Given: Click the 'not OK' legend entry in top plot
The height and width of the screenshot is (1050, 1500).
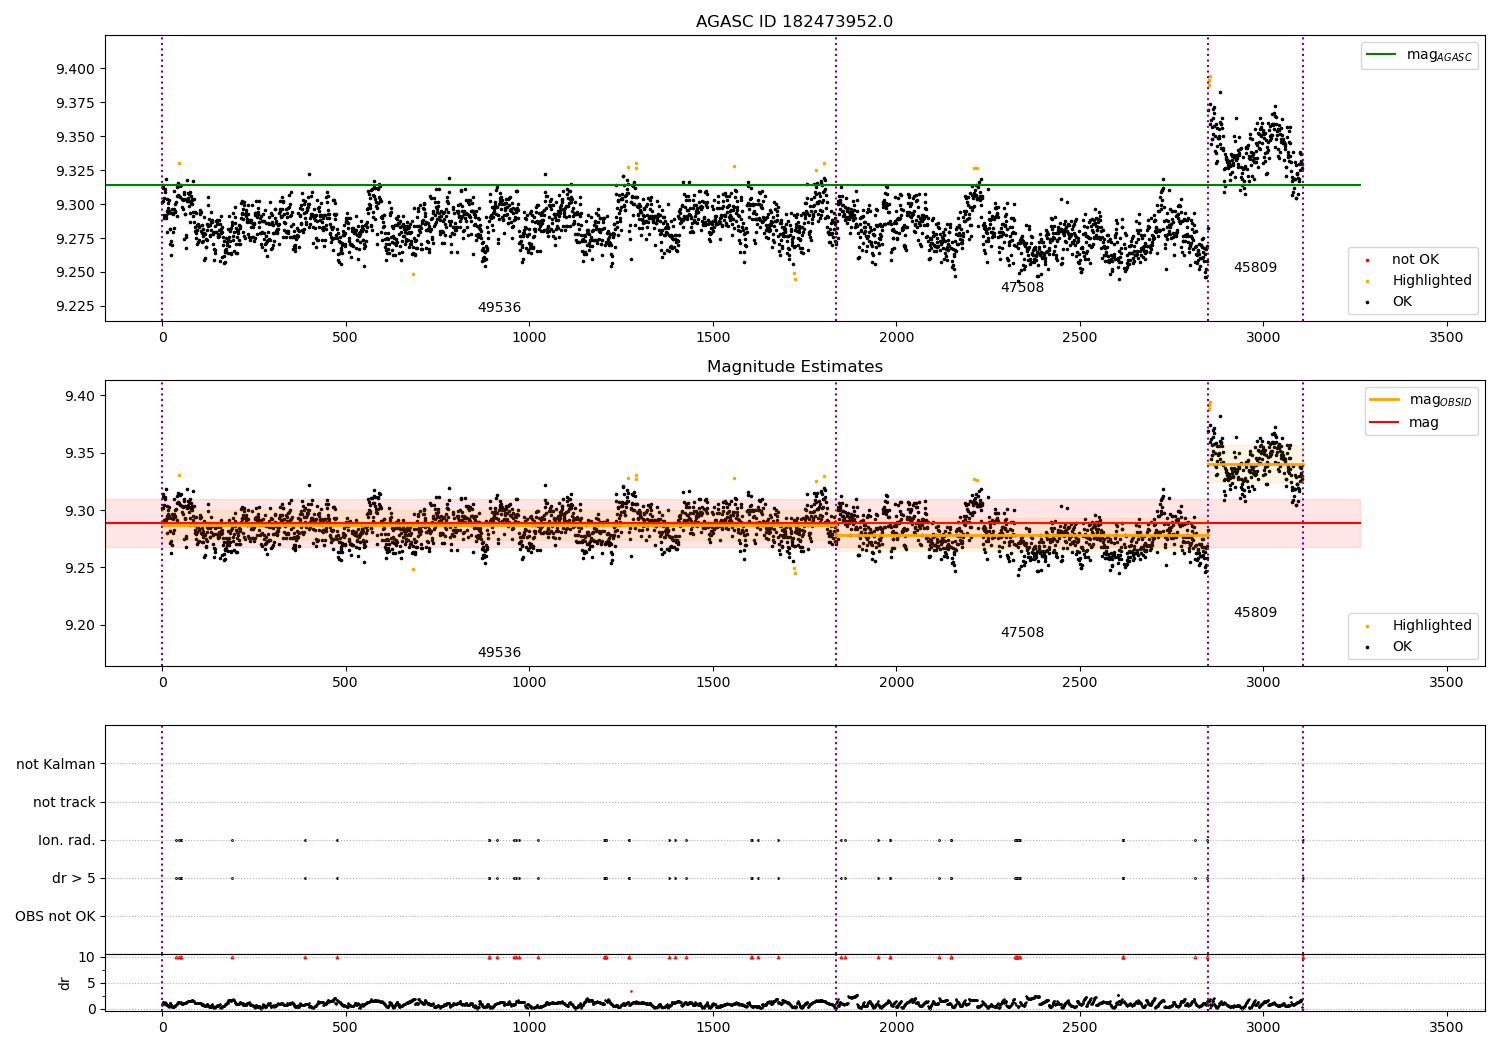Looking at the screenshot, I should 1415,260.
